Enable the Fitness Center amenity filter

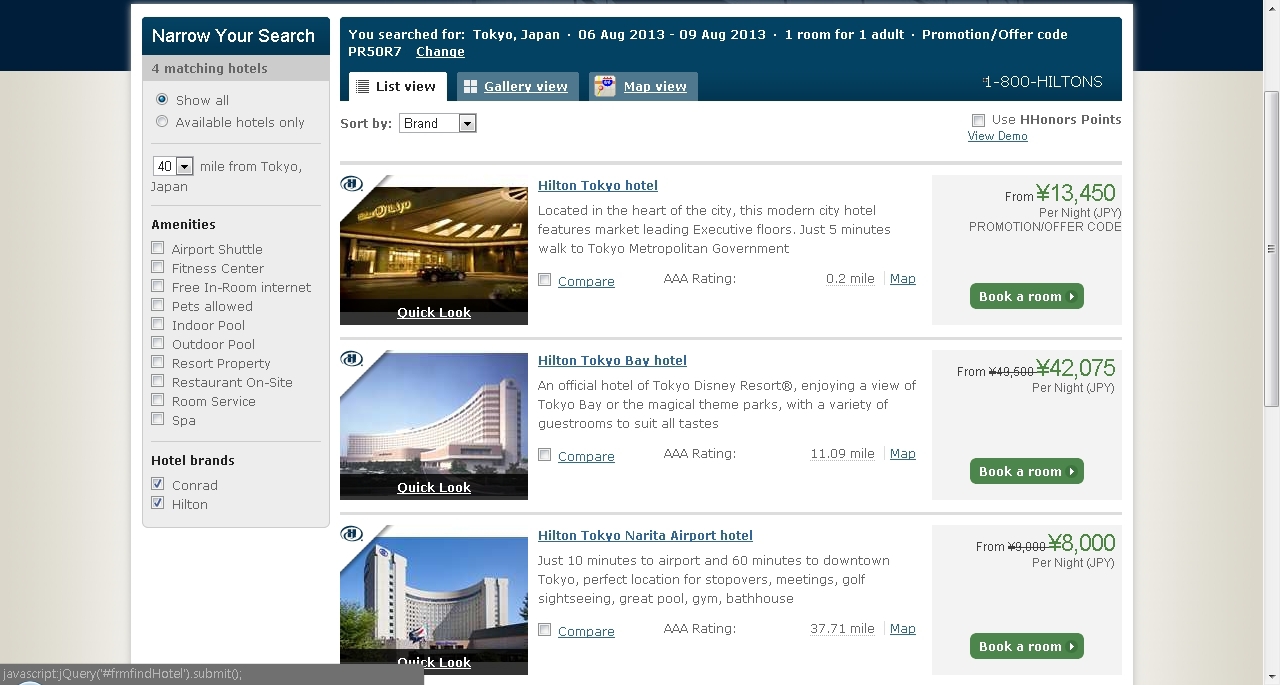pos(158,267)
